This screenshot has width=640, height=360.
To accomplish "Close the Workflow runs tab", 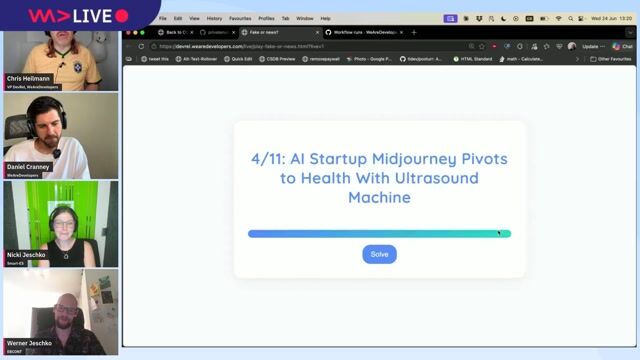I will [x=401, y=32].
